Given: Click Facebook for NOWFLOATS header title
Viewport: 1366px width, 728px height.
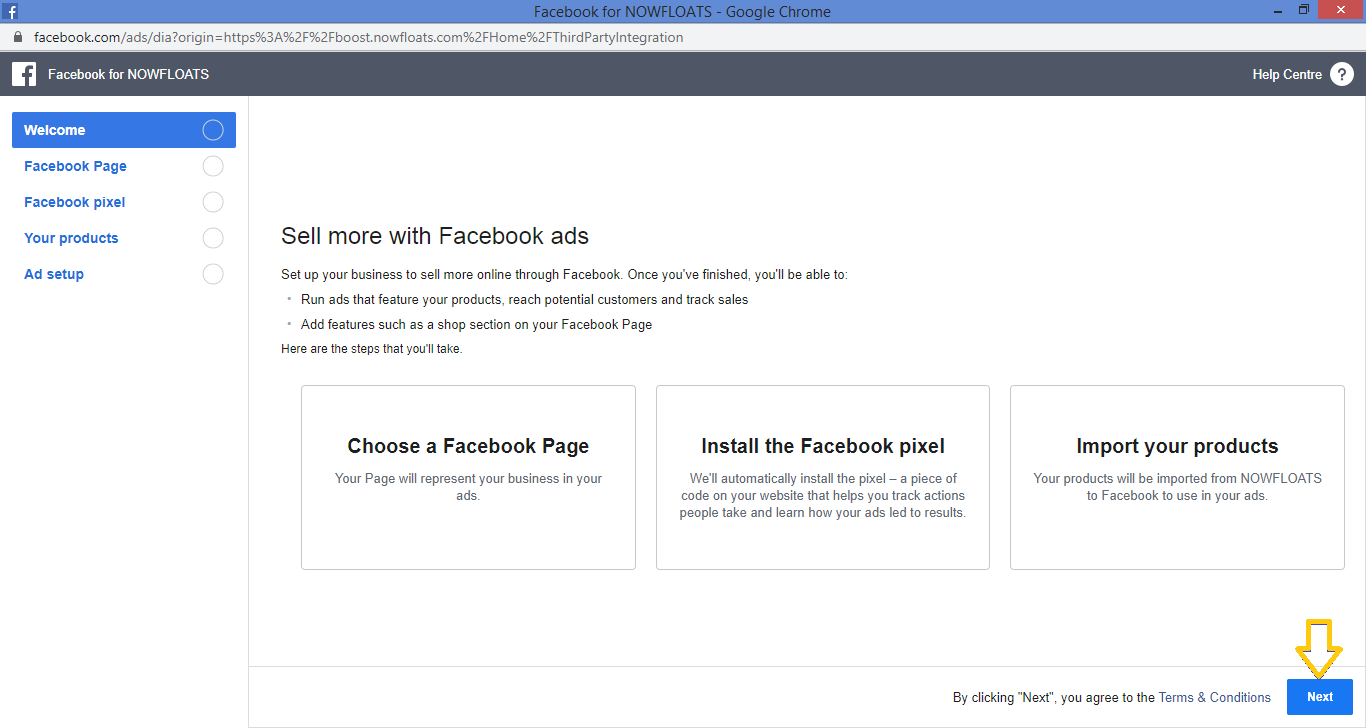Looking at the screenshot, I should click(x=128, y=74).
